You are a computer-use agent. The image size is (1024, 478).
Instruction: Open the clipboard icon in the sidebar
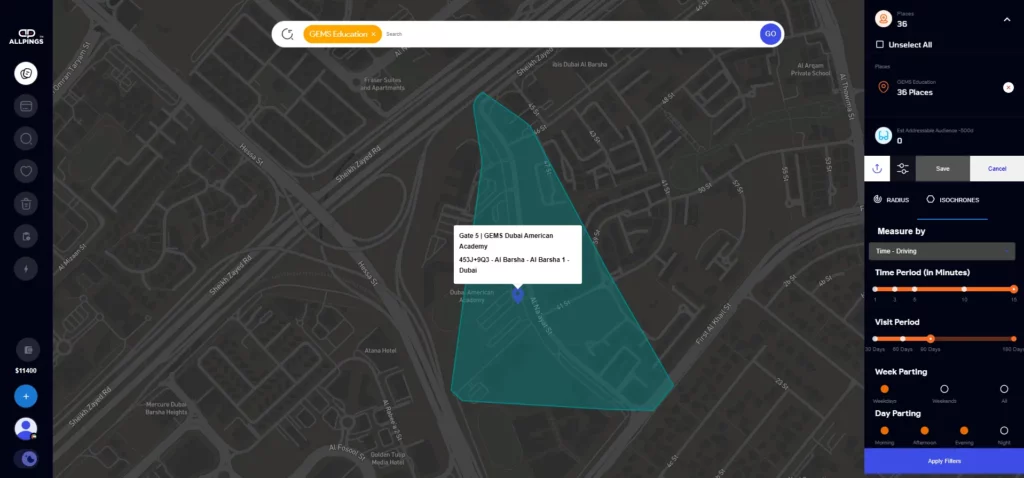tap(26, 236)
